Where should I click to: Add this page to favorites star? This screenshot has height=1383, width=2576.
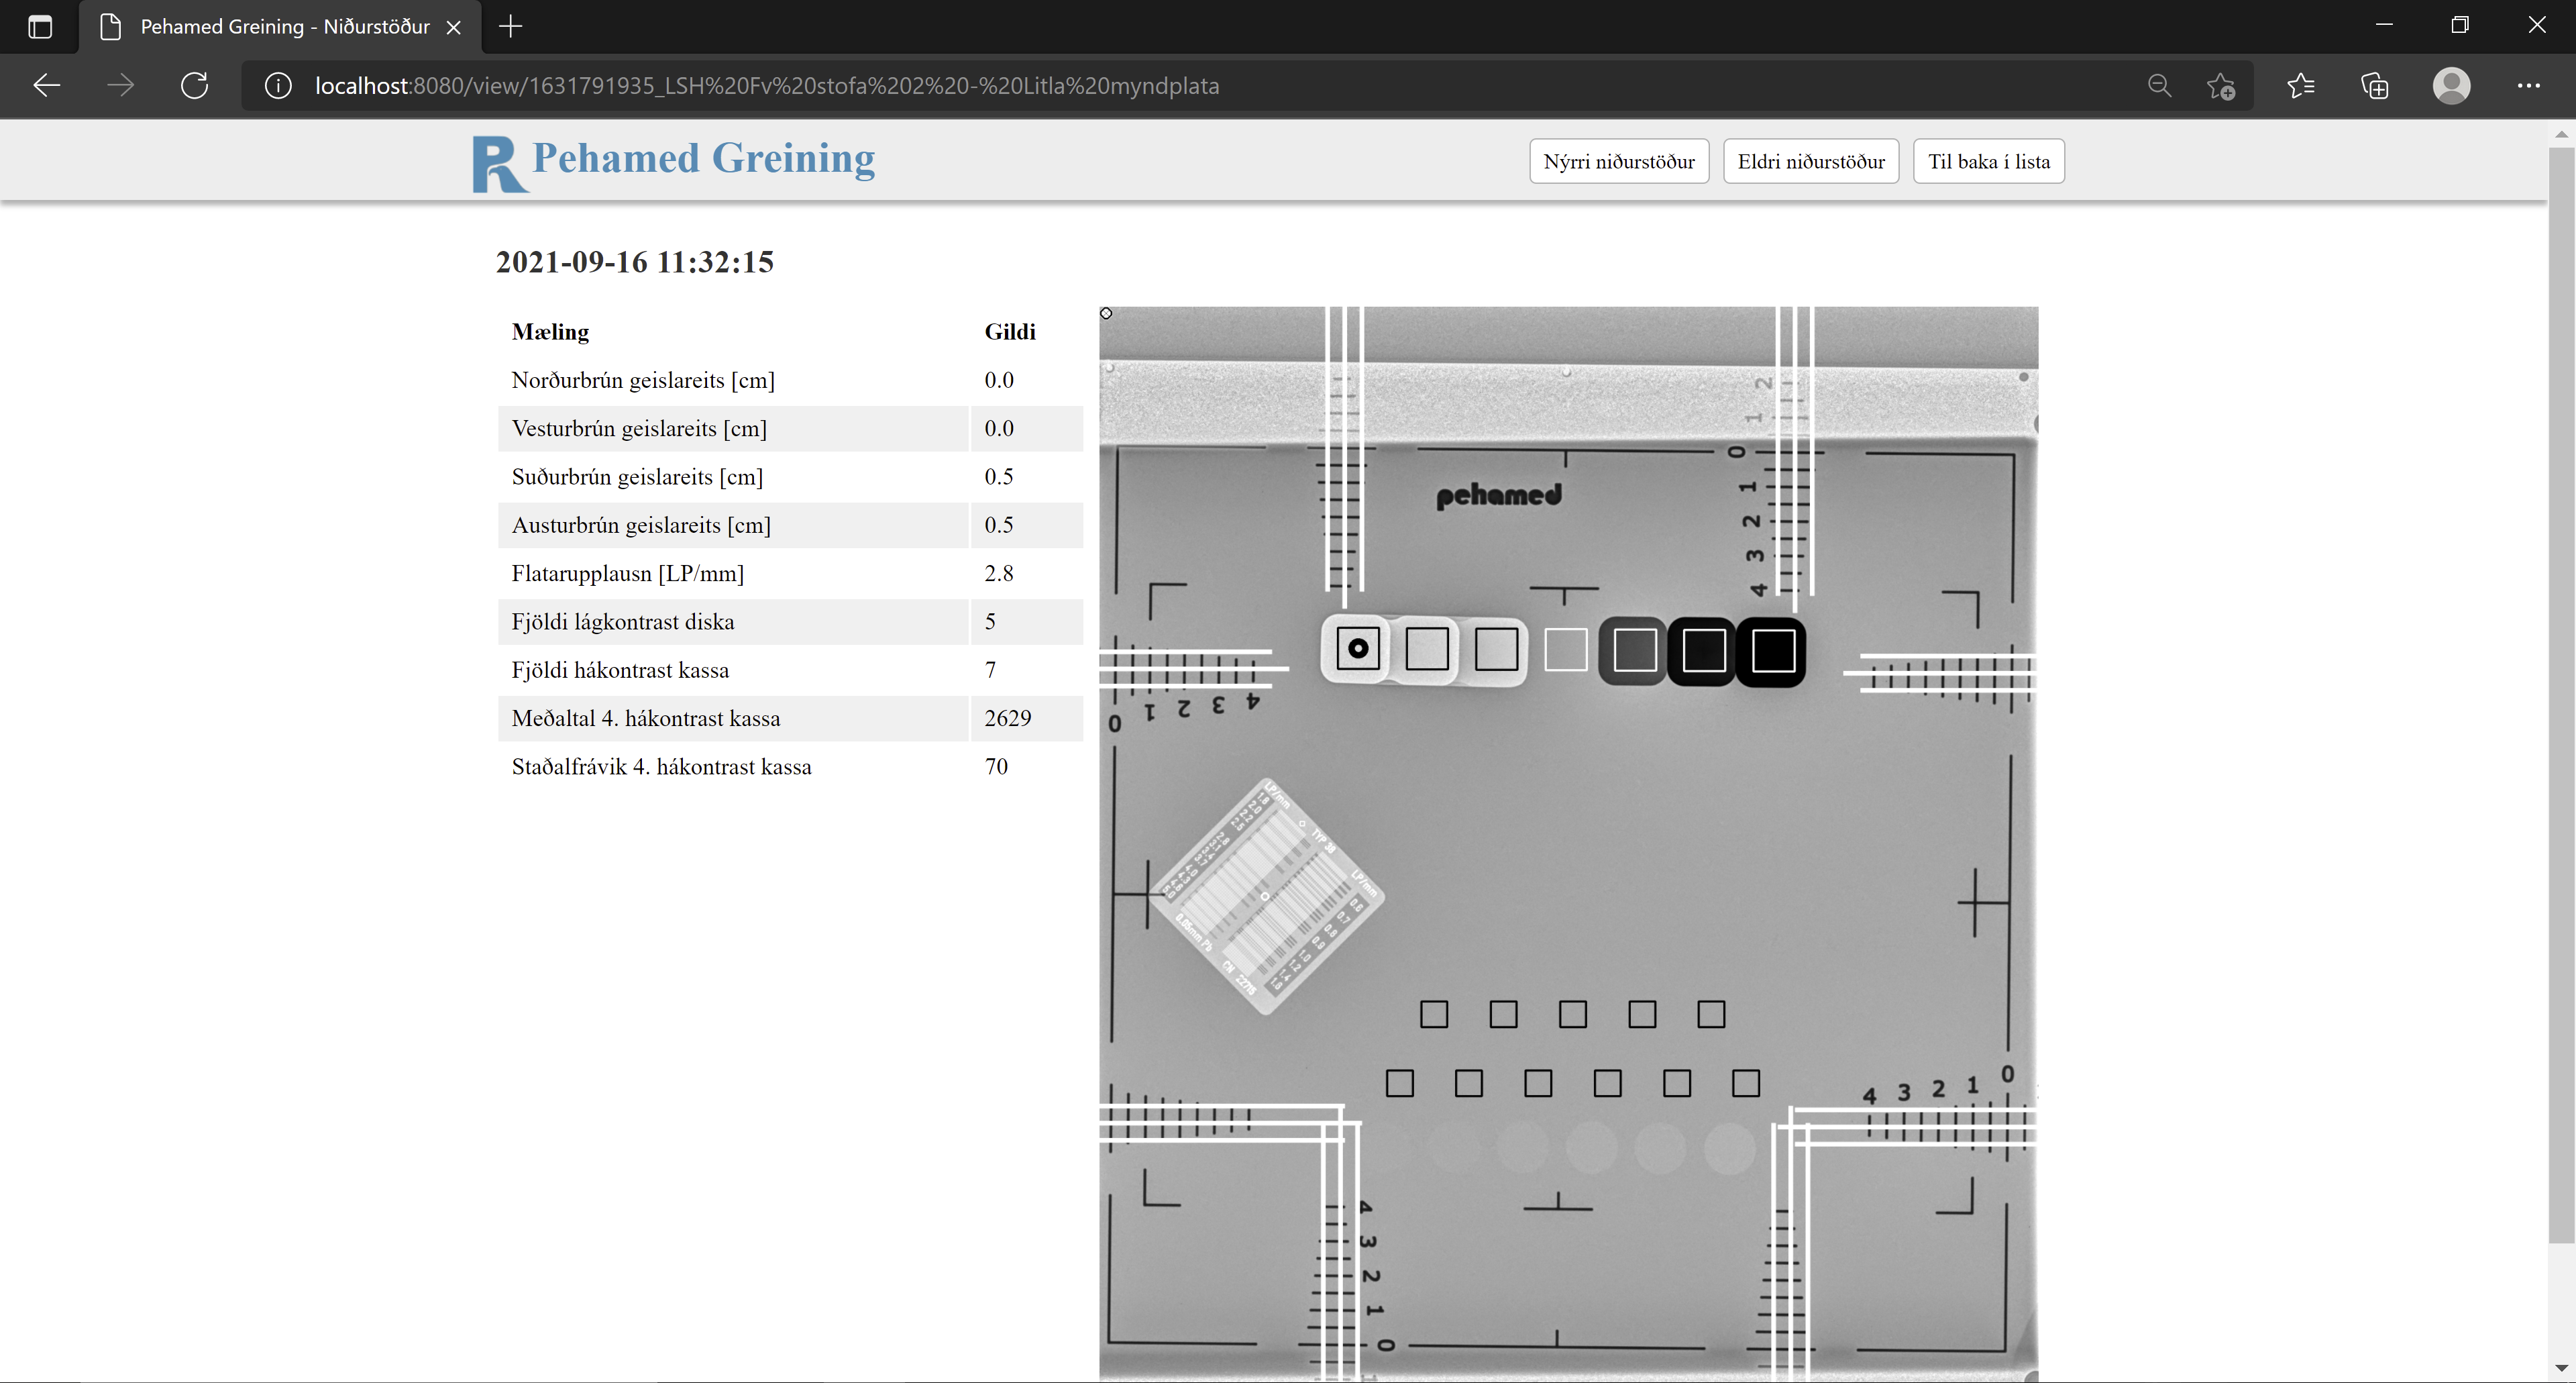pyautogui.click(x=2221, y=86)
